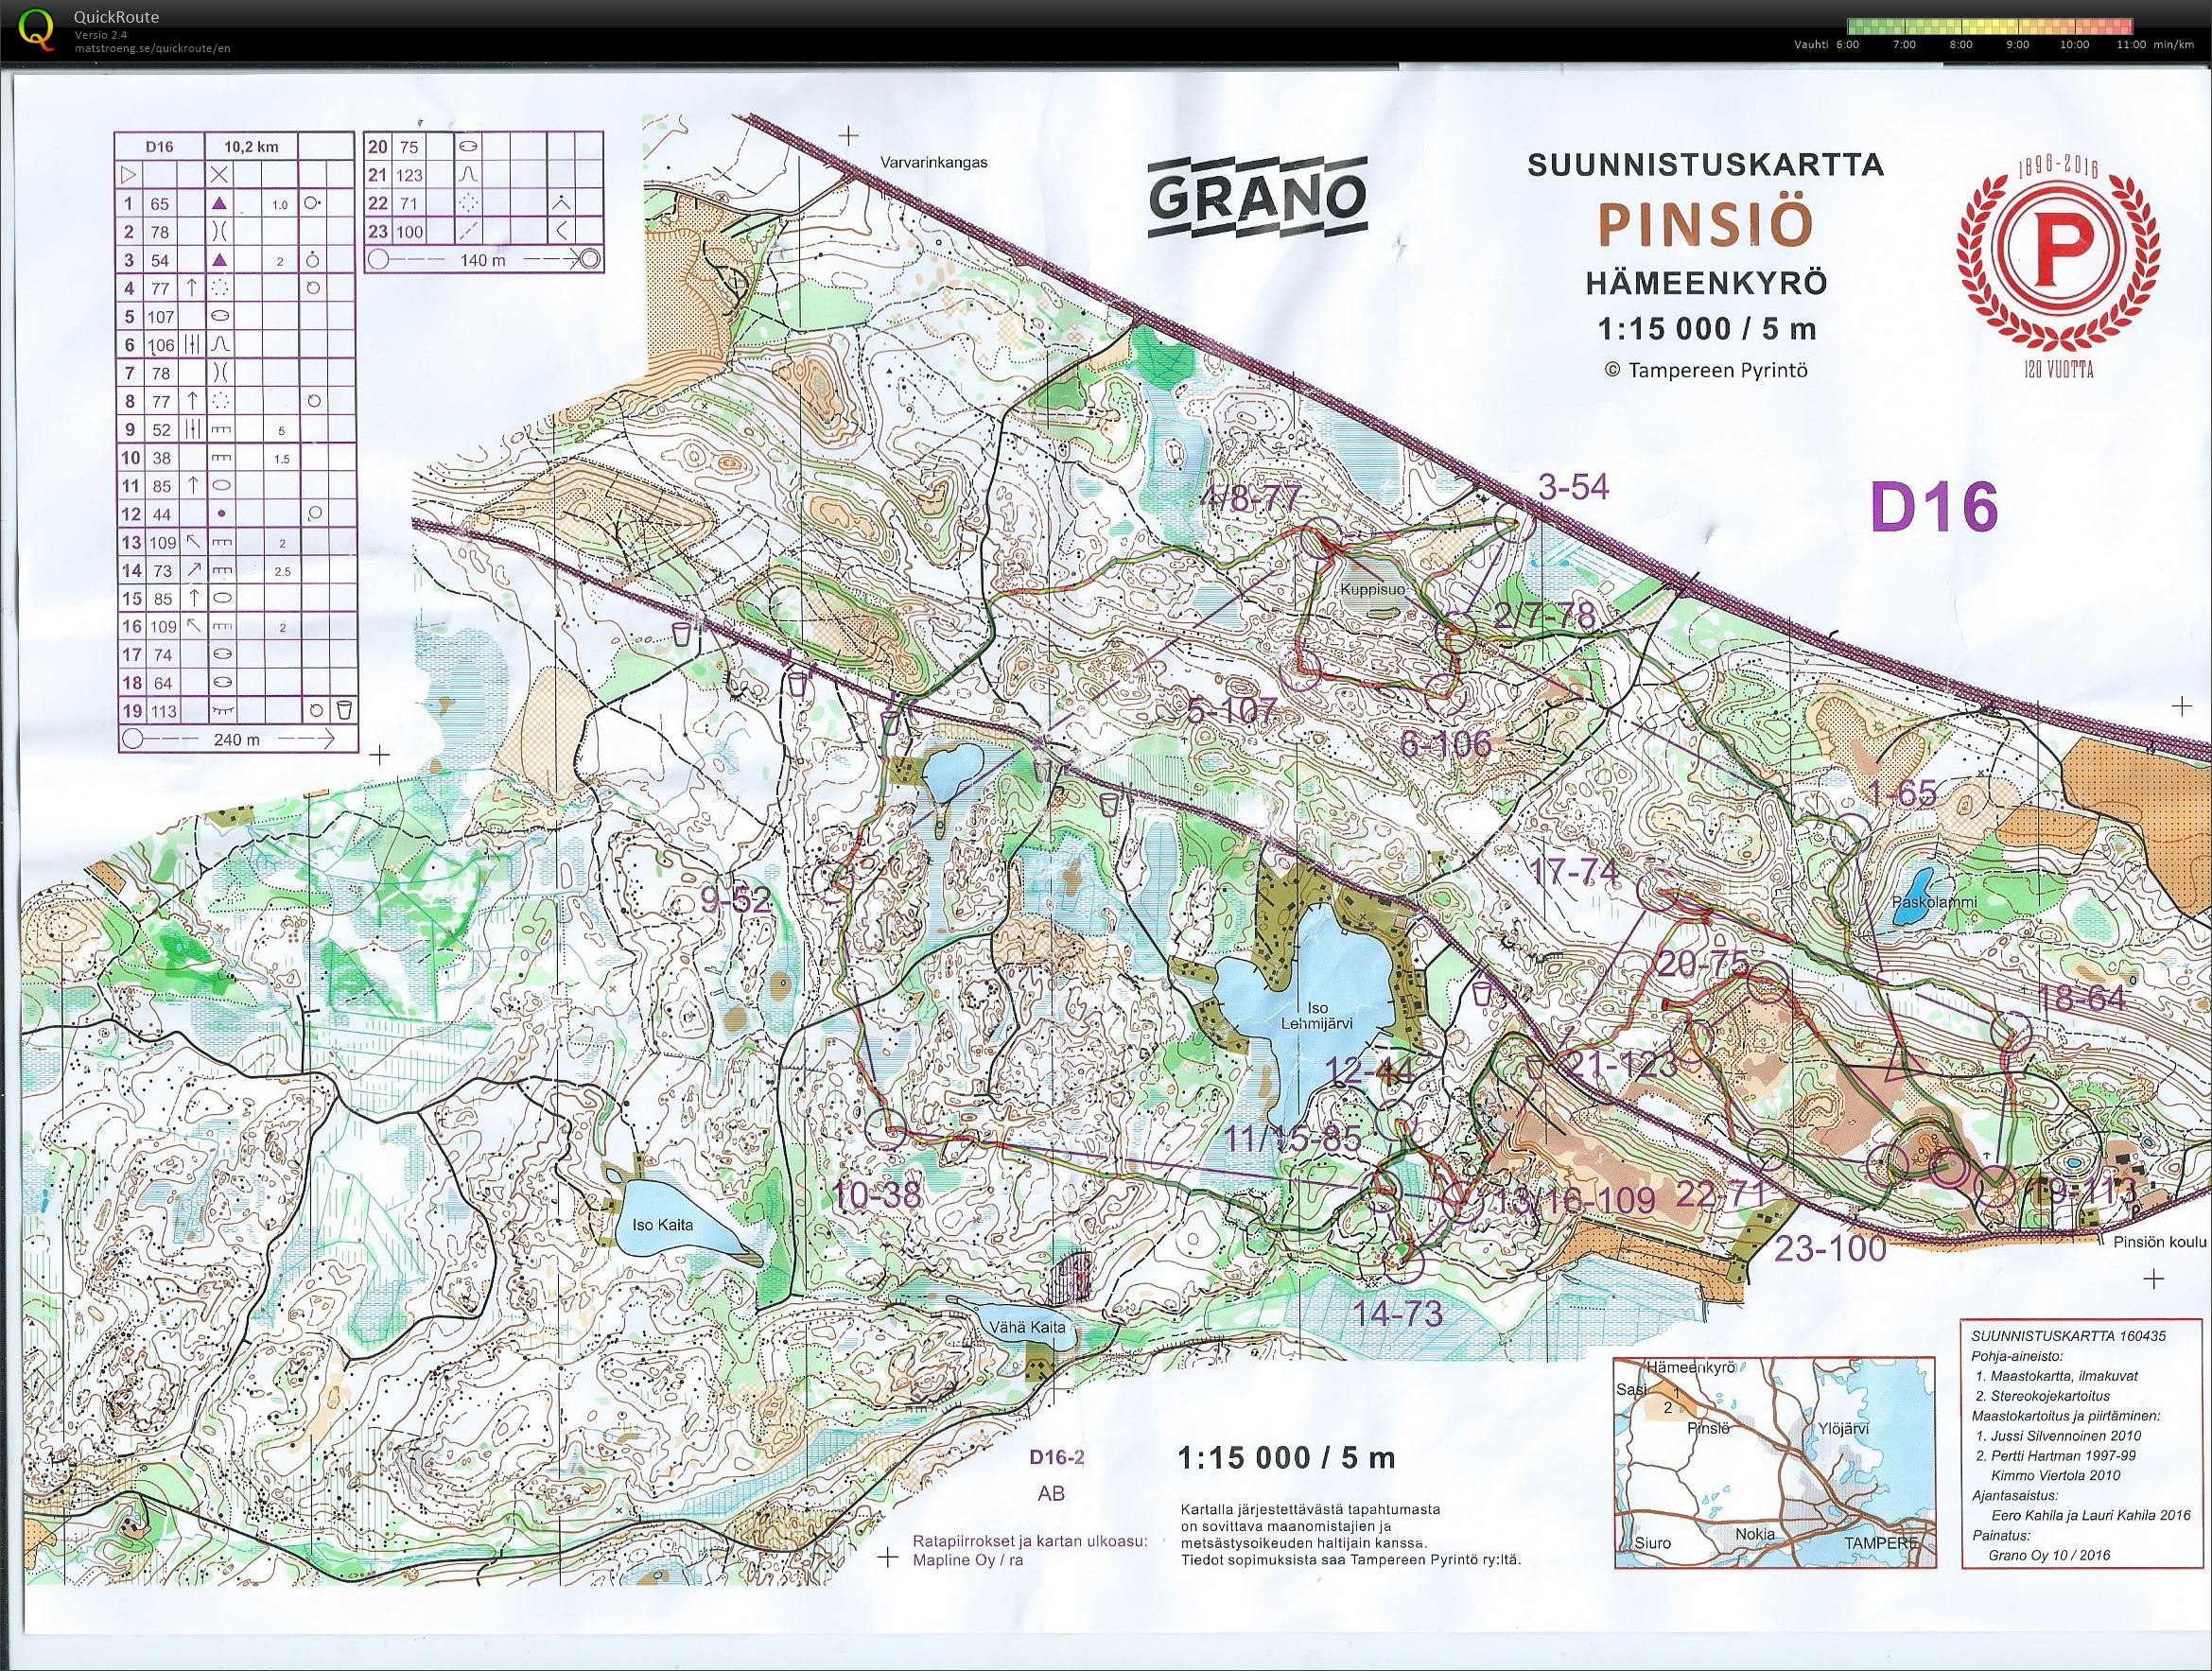
Task: Click the pace color gradient scale
Action: pyautogui.click(x=1990, y=26)
